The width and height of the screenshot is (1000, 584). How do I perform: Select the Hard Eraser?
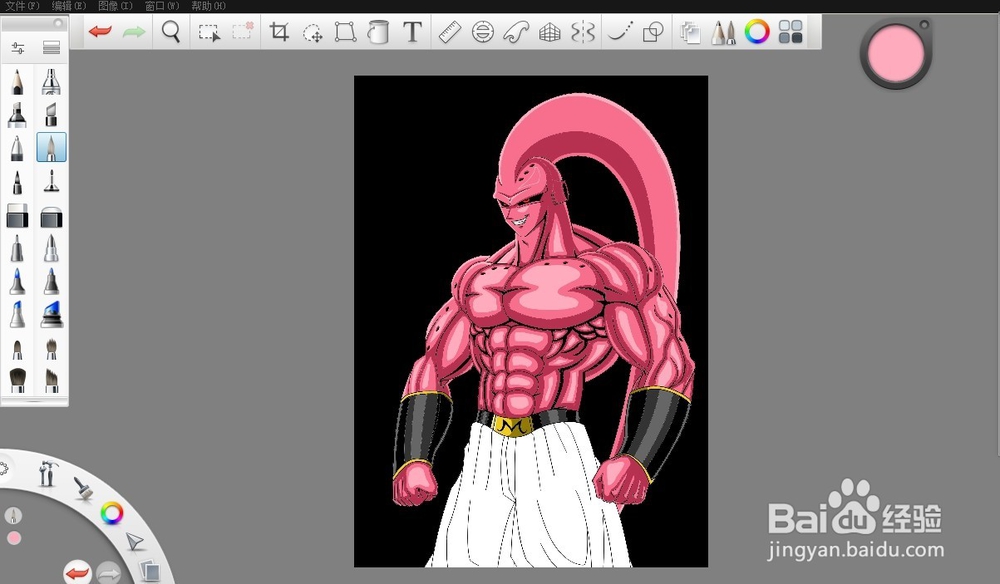click(x=17, y=216)
